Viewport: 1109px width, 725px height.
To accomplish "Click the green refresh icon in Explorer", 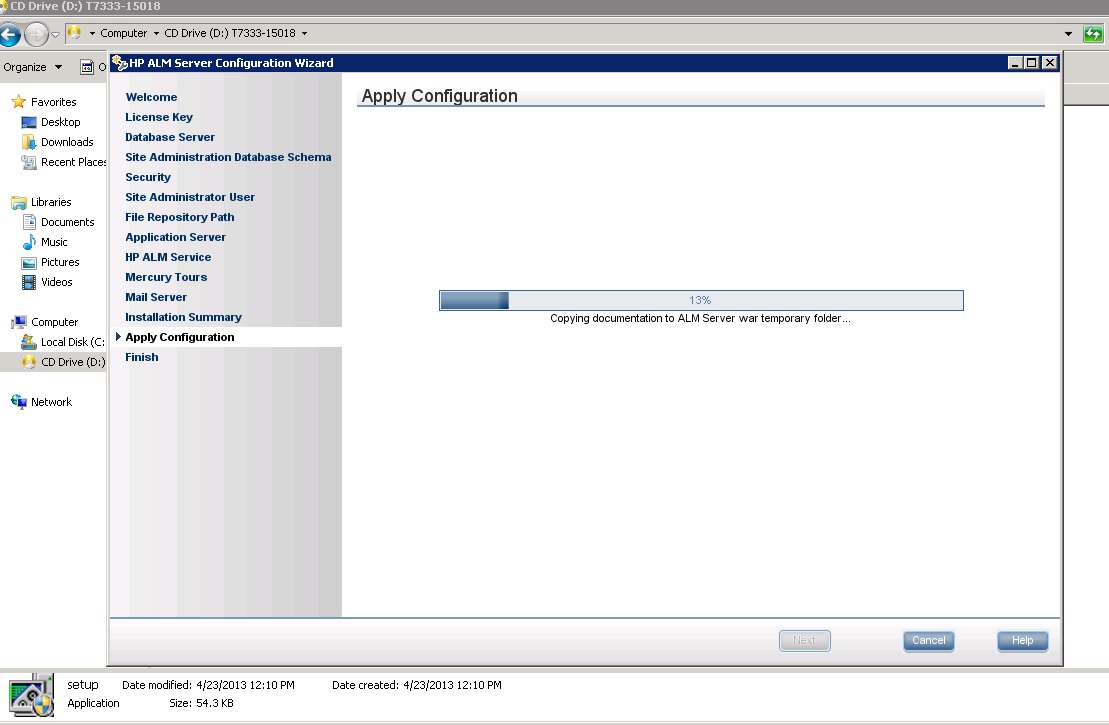I will point(1093,33).
